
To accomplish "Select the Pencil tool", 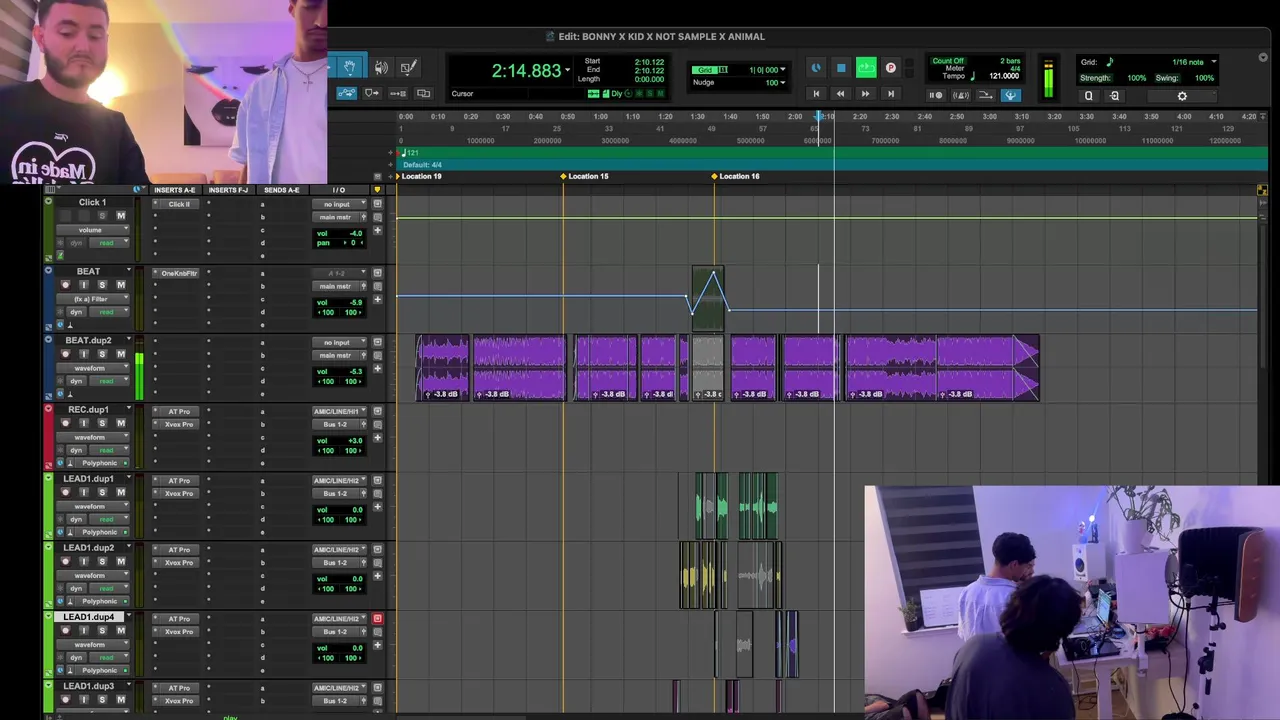I will 408,67.
